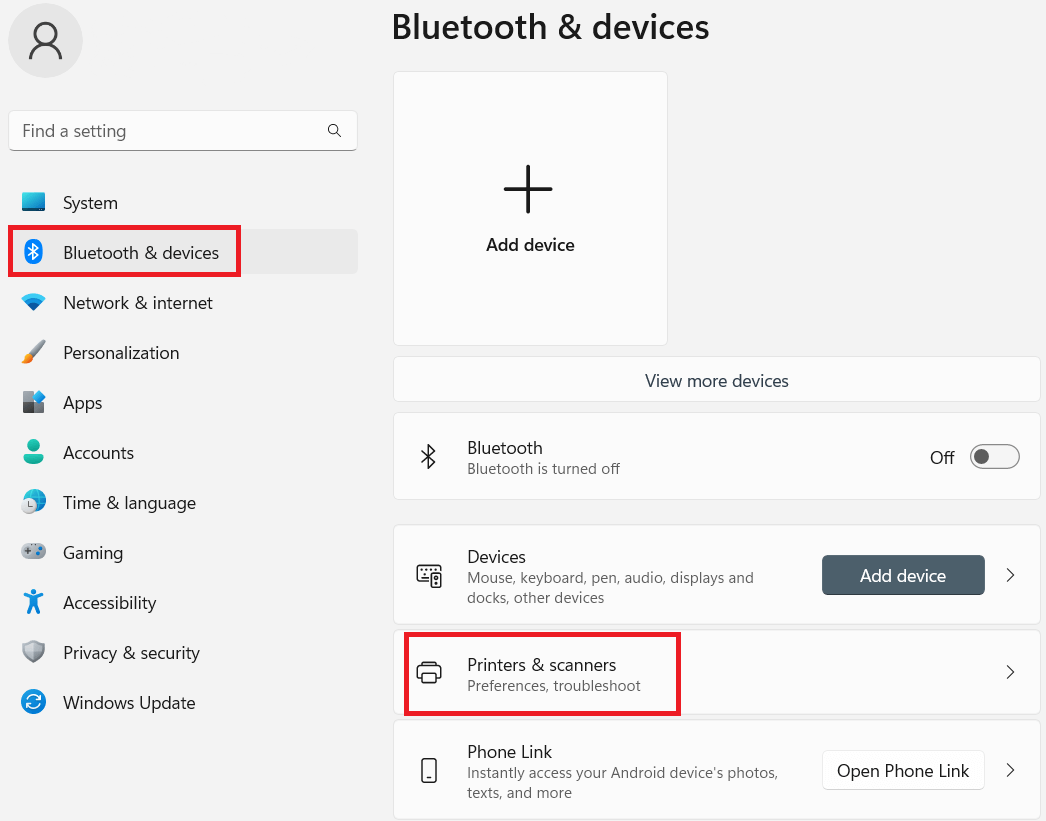Viewport: 1046px width, 821px height.
Task: Click the Bluetooth symbol in the Bluetooth row
Action: pos(428,457)
